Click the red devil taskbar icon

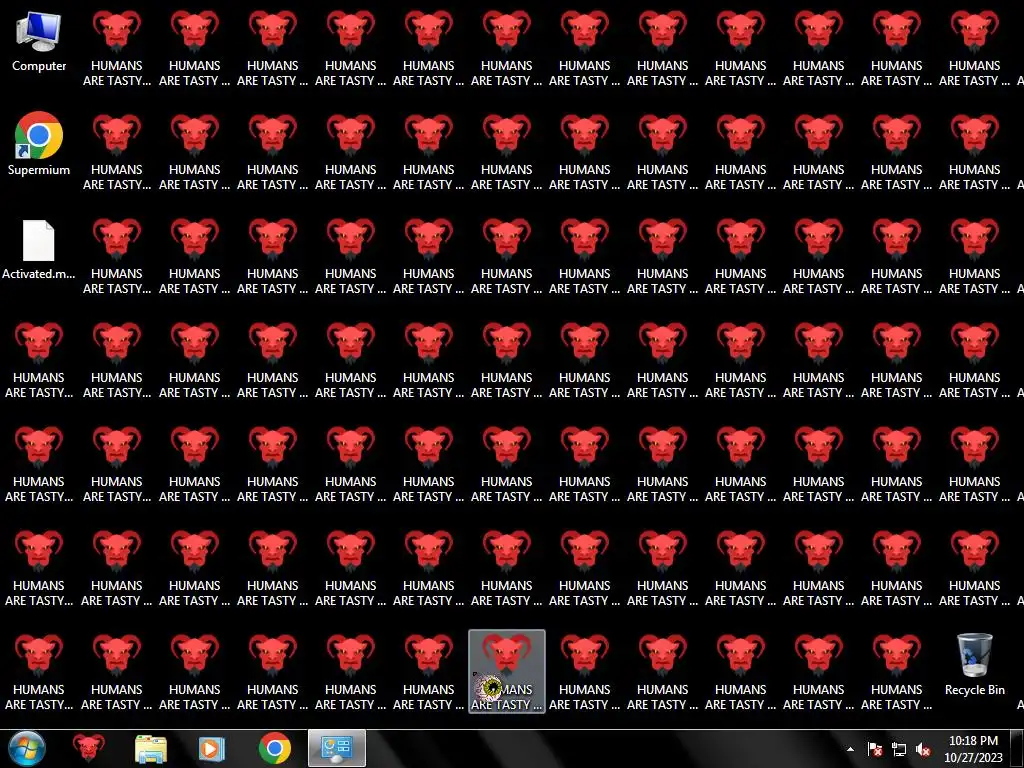88,748
